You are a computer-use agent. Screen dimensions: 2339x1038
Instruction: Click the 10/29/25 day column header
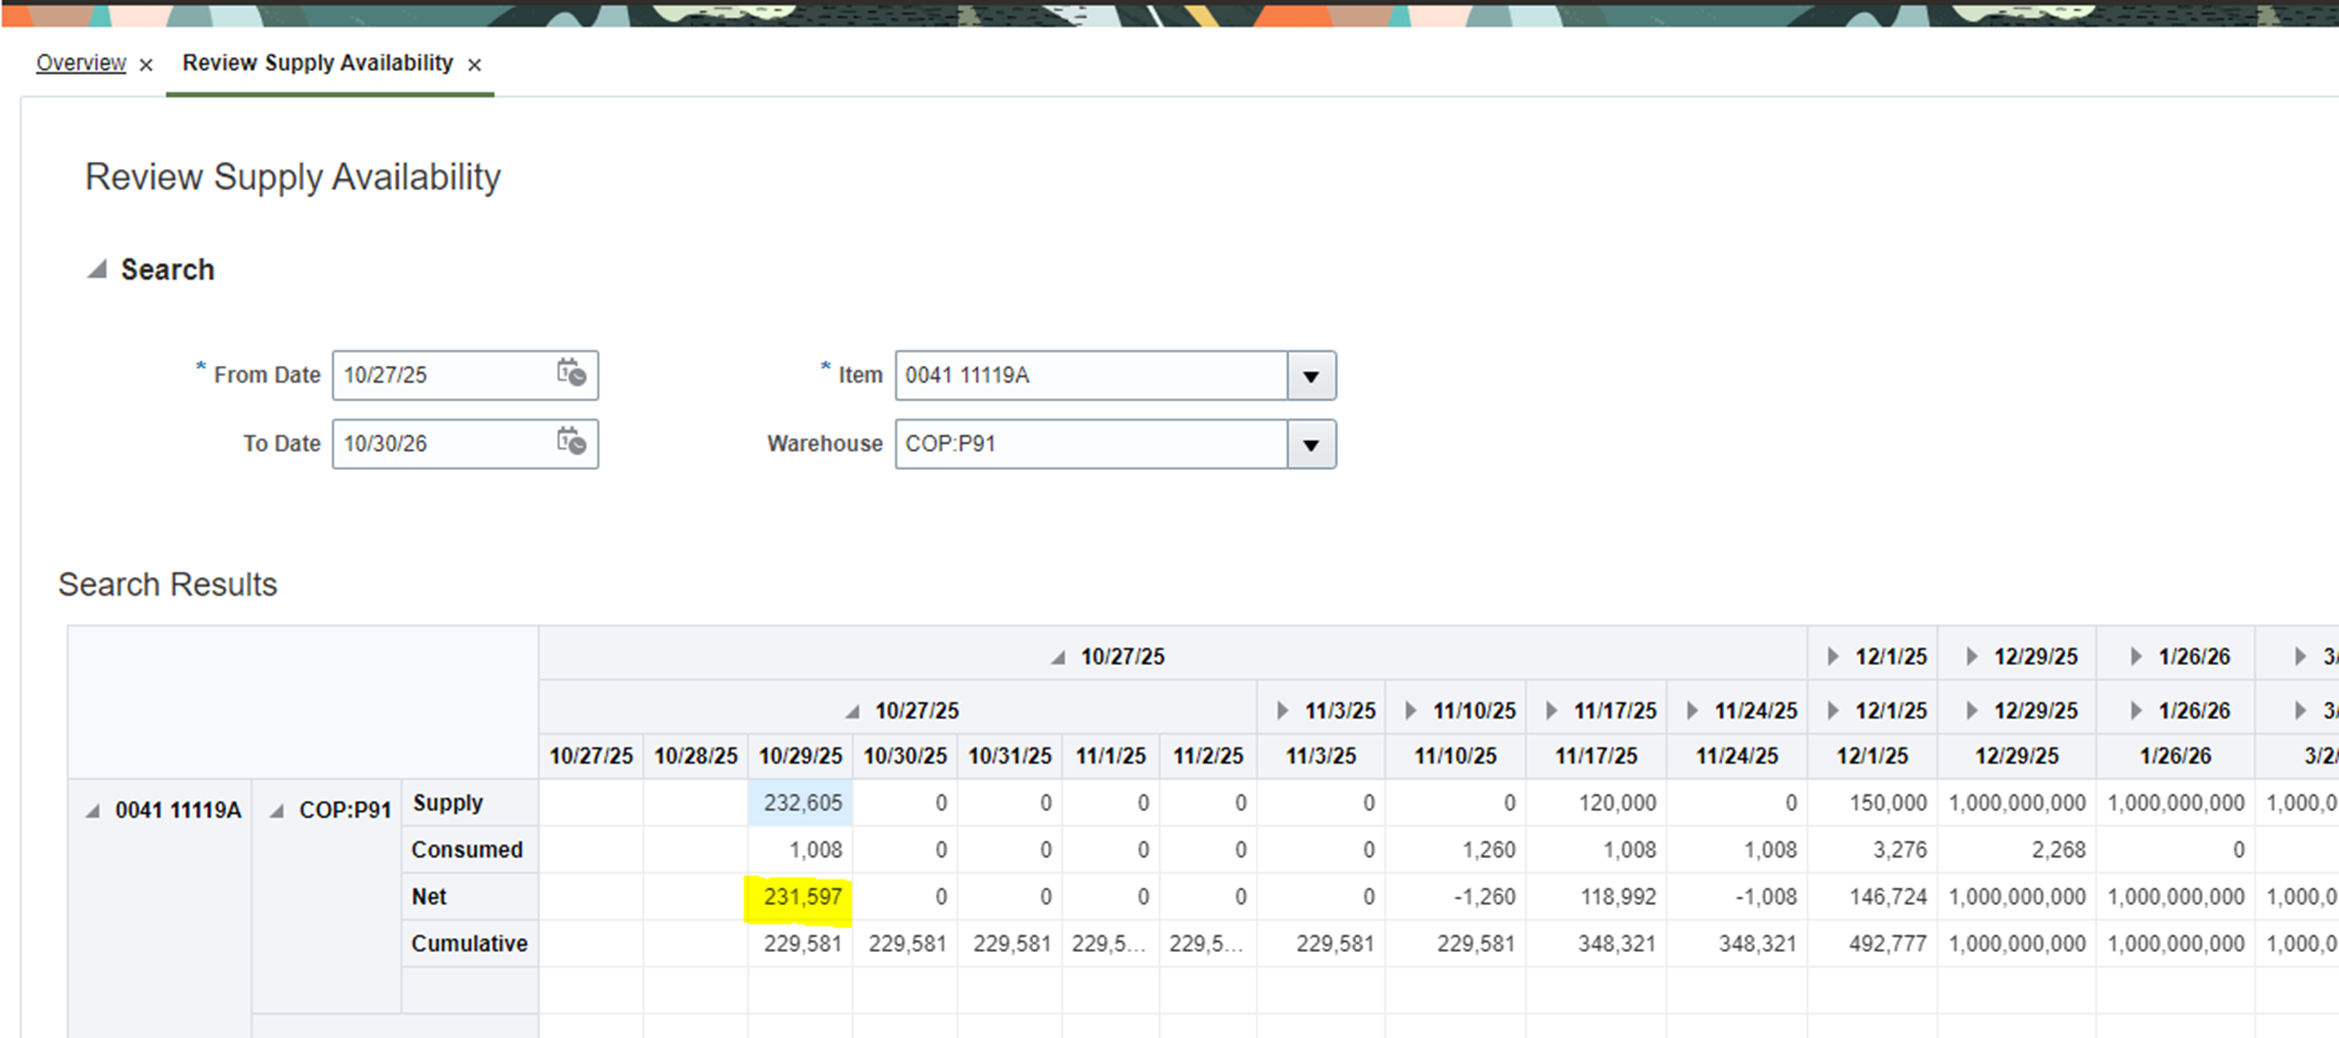point(801,757)
